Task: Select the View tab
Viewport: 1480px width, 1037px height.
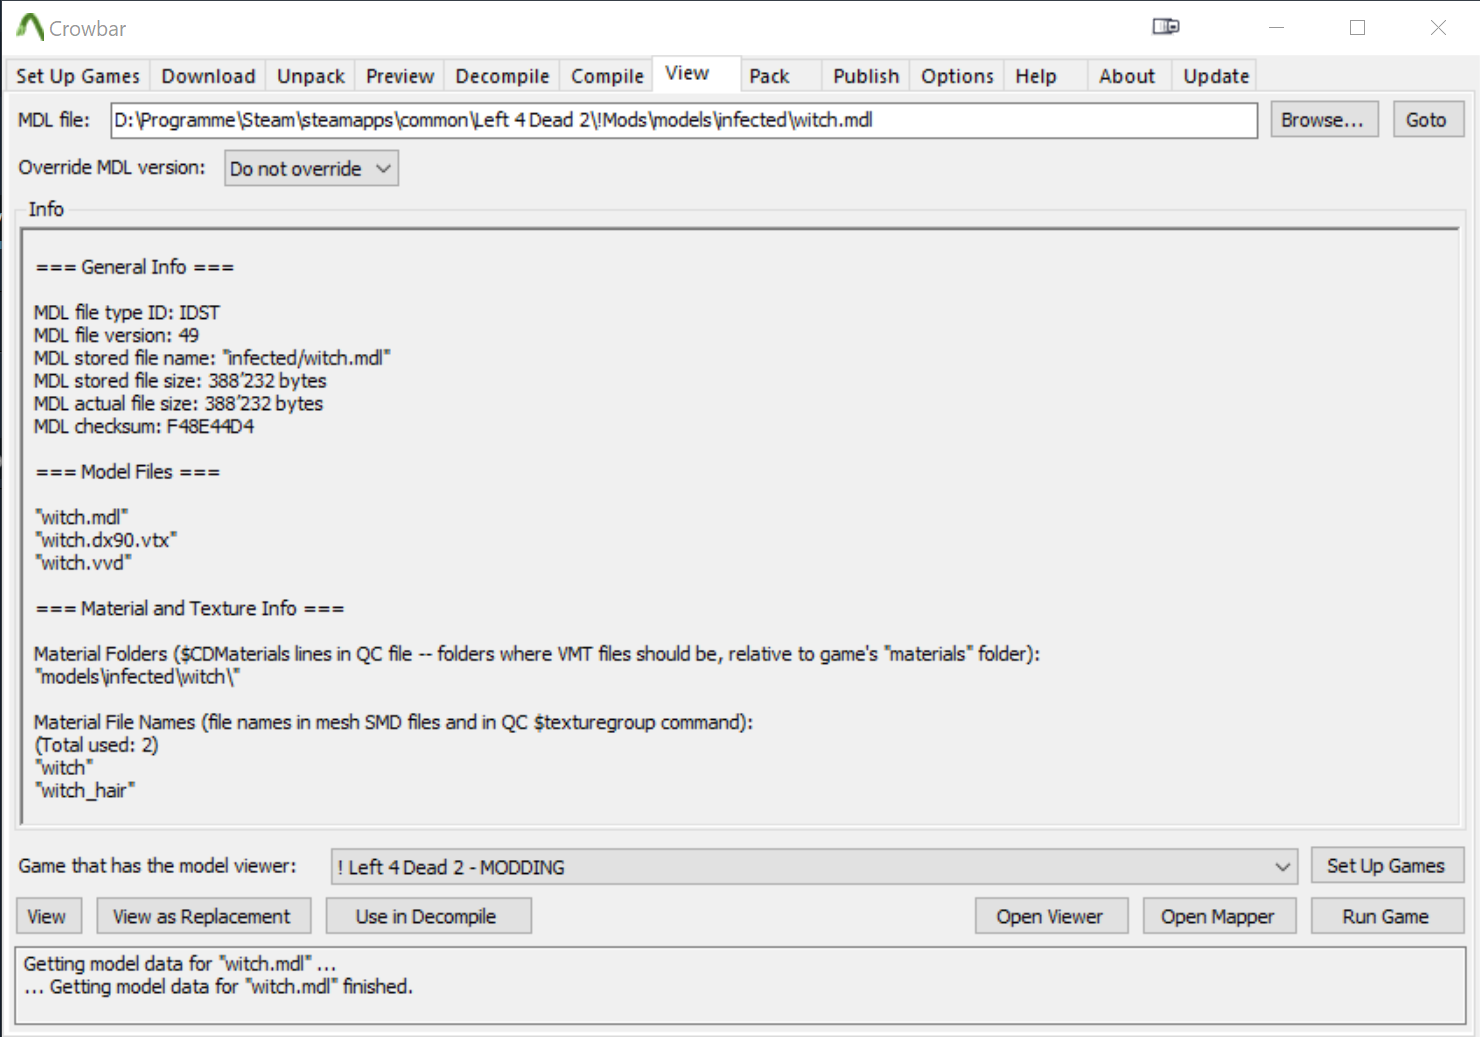Action: [696, 74]
